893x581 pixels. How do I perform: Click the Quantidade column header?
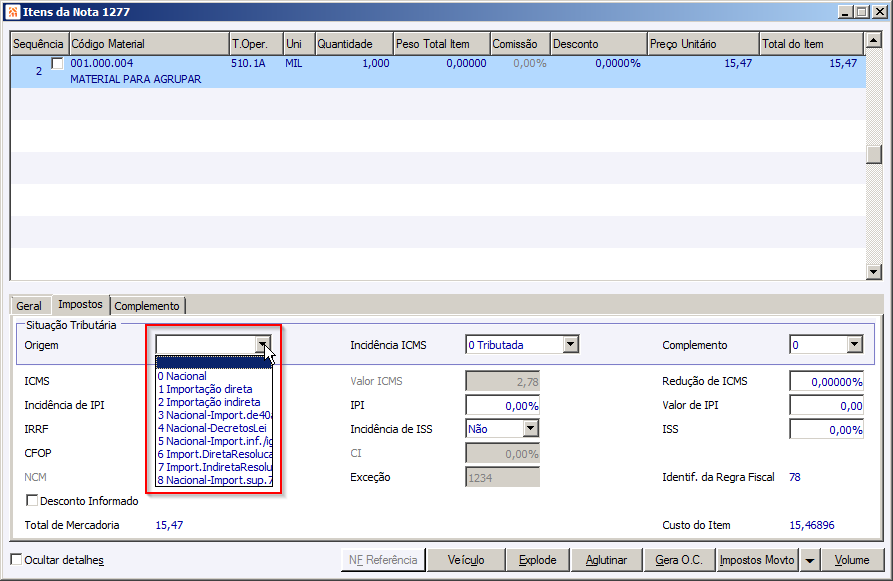tap(354, 44)
